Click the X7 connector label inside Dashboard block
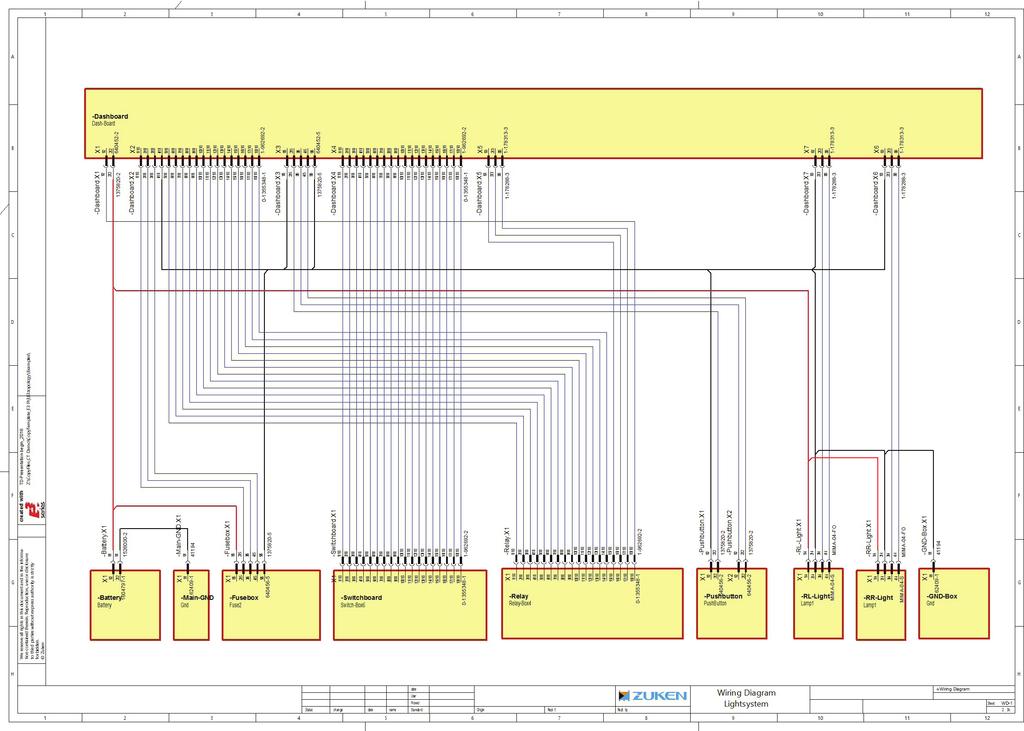Image resolution: width=1024 pixels, height=731 pixels. point(806,150)
